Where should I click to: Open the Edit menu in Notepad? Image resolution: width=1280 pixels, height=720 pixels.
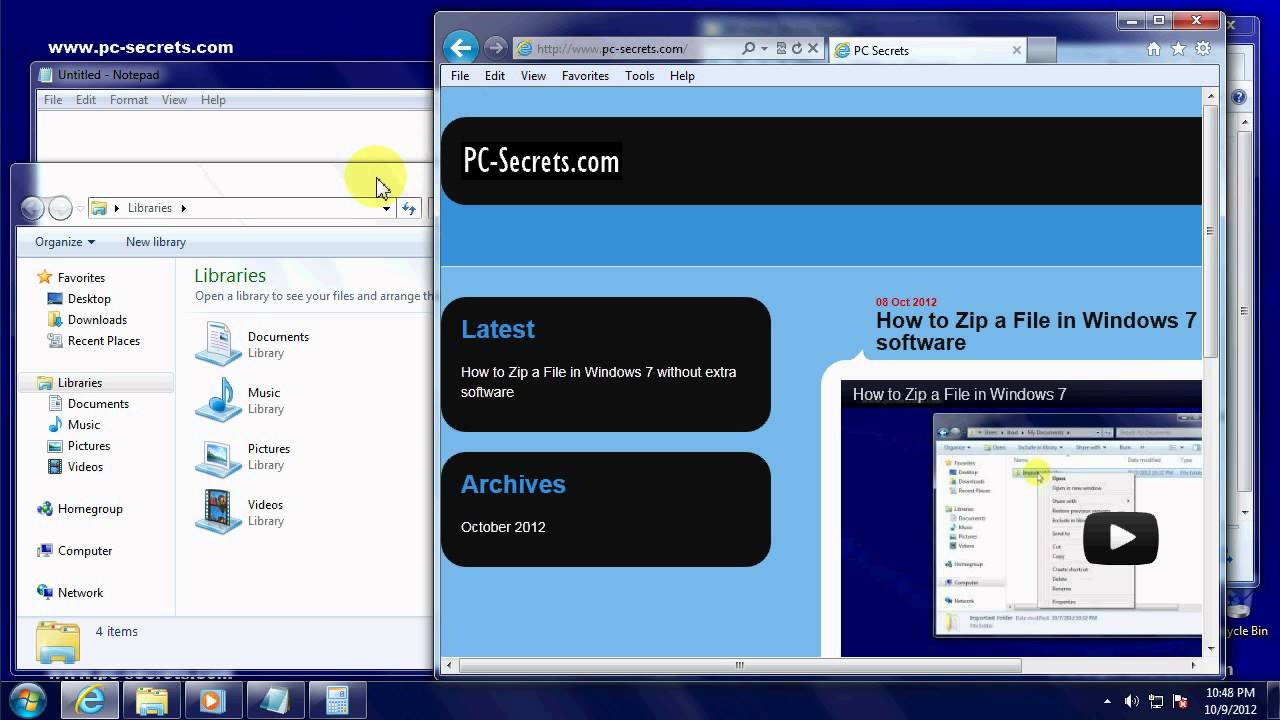(x=86, y=100)
